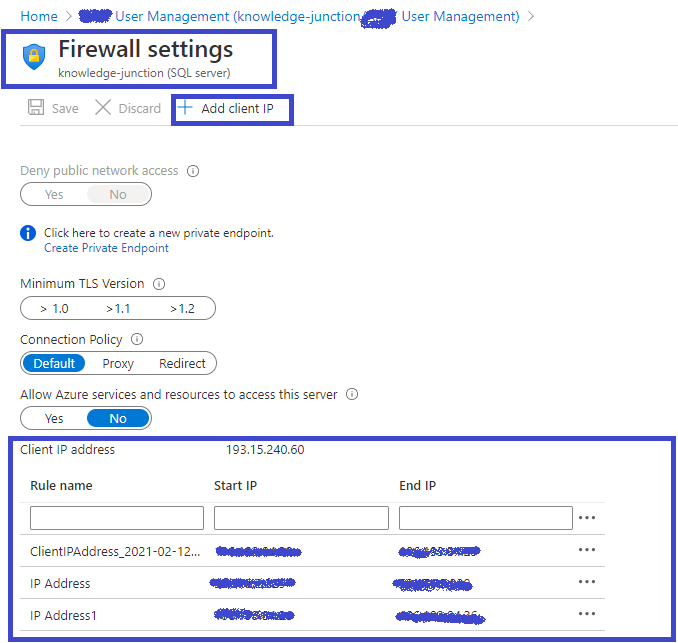
Task: Click the Rule name column header
Action: click(61, 486)
